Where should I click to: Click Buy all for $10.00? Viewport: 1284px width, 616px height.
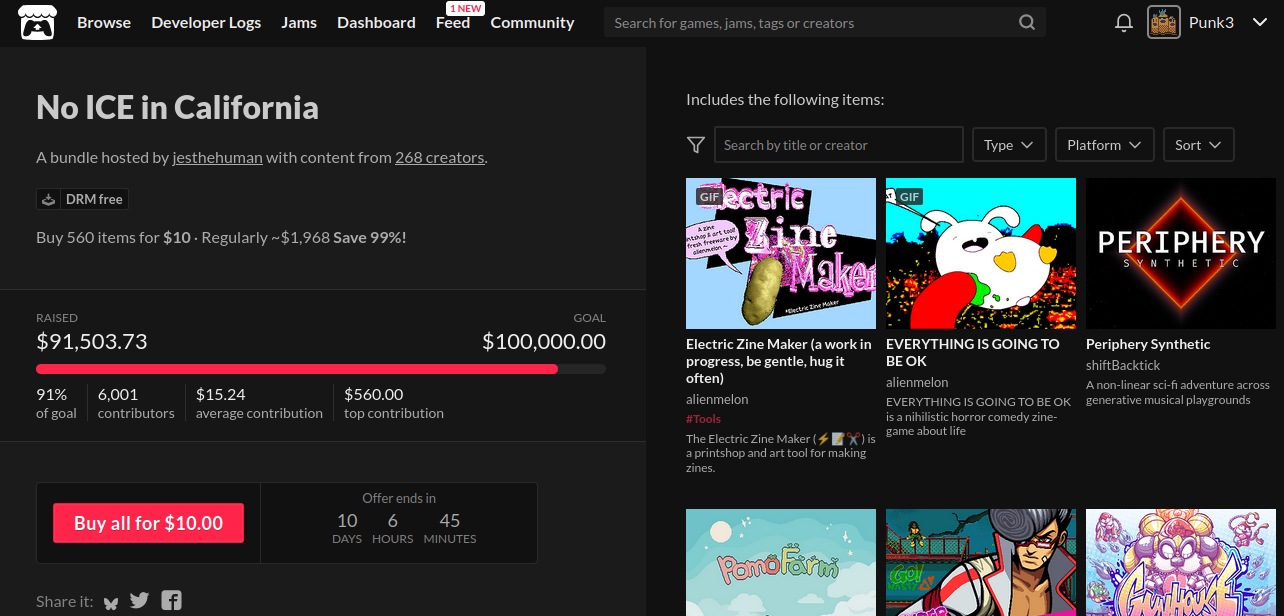pyautogui.click(x=148, y=523)
